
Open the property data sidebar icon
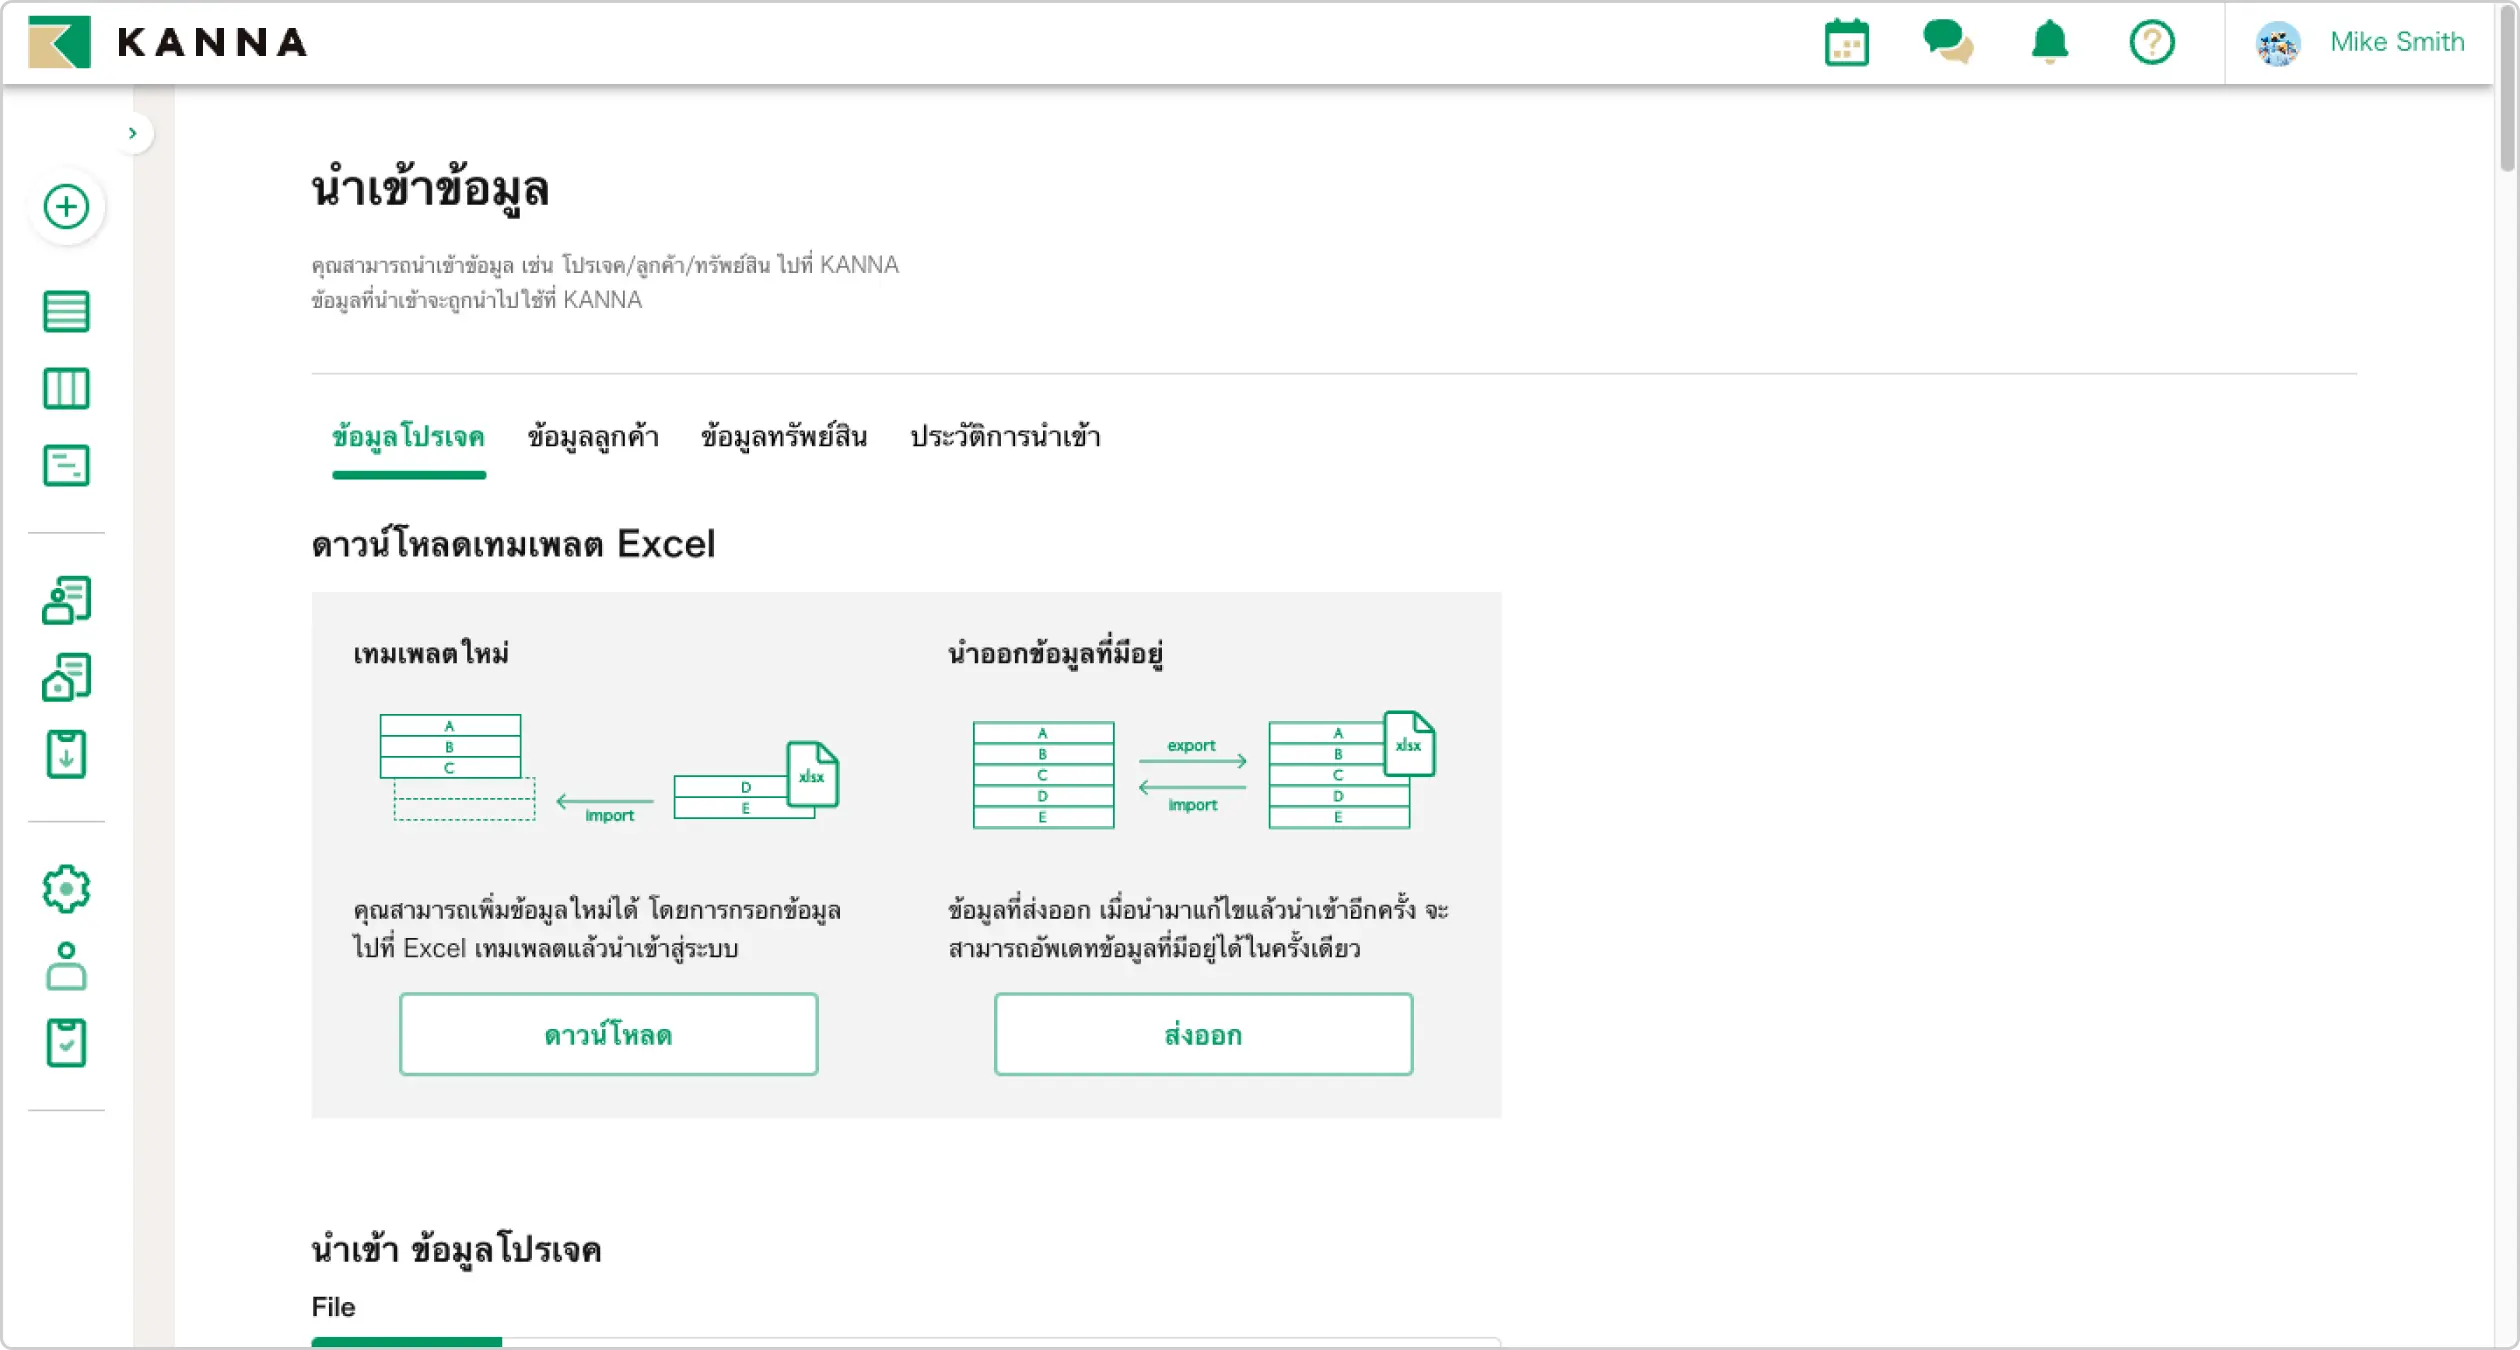point(66,677)
